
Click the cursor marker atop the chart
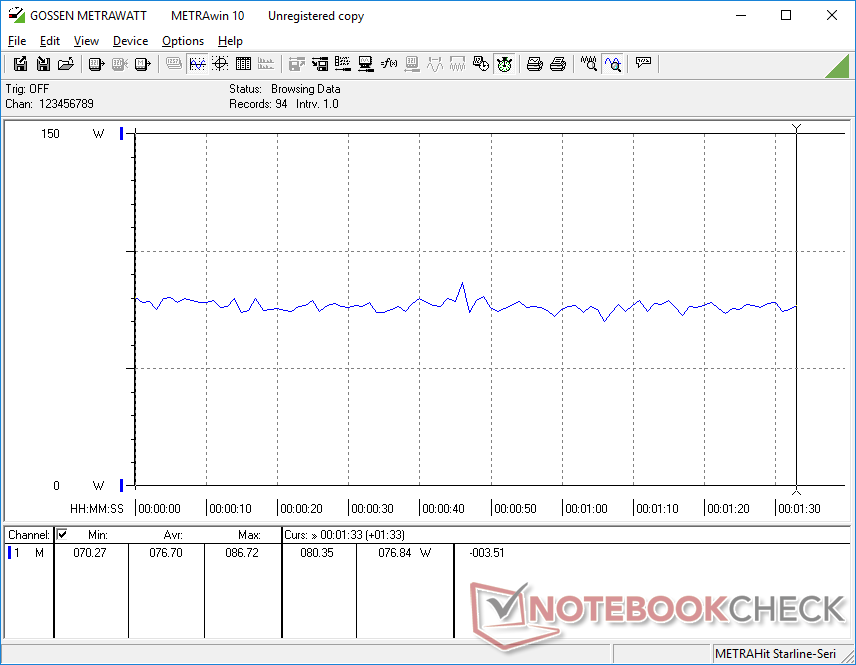796,128
